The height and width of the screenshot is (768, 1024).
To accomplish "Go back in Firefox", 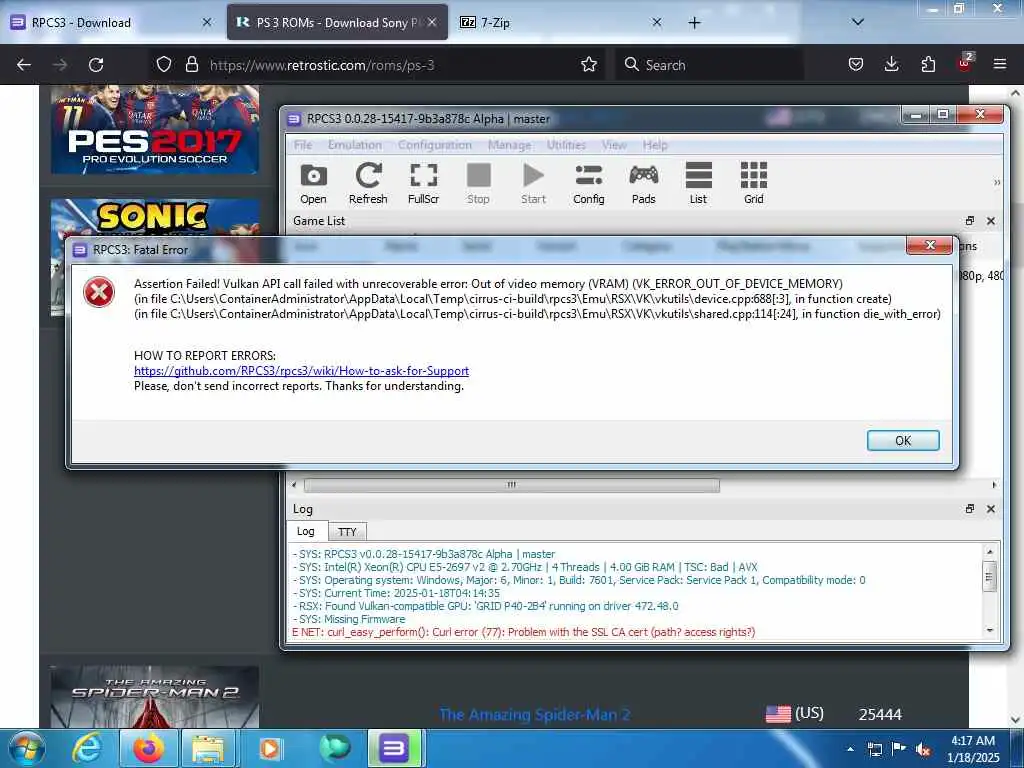I will tap(24, 65).
